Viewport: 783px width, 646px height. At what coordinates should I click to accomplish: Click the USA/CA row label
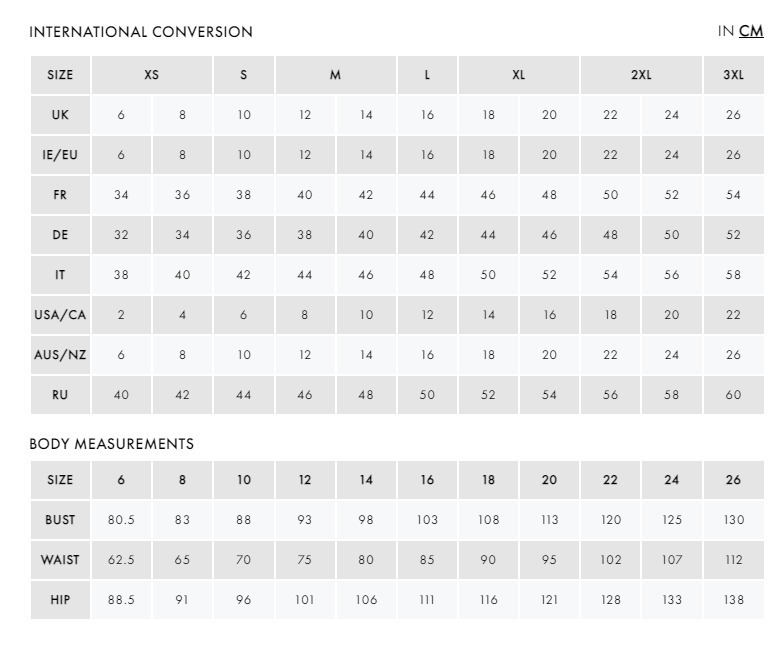[x=60, y=315]
